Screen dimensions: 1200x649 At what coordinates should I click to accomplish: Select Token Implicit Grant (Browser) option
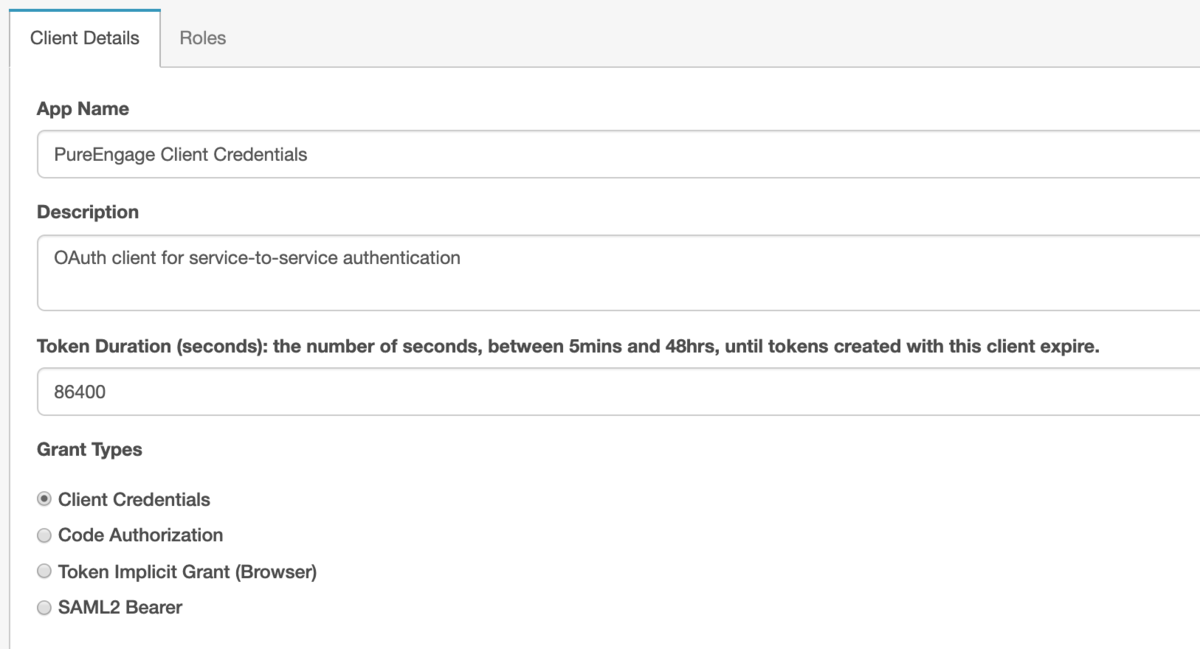click(44, 572)
